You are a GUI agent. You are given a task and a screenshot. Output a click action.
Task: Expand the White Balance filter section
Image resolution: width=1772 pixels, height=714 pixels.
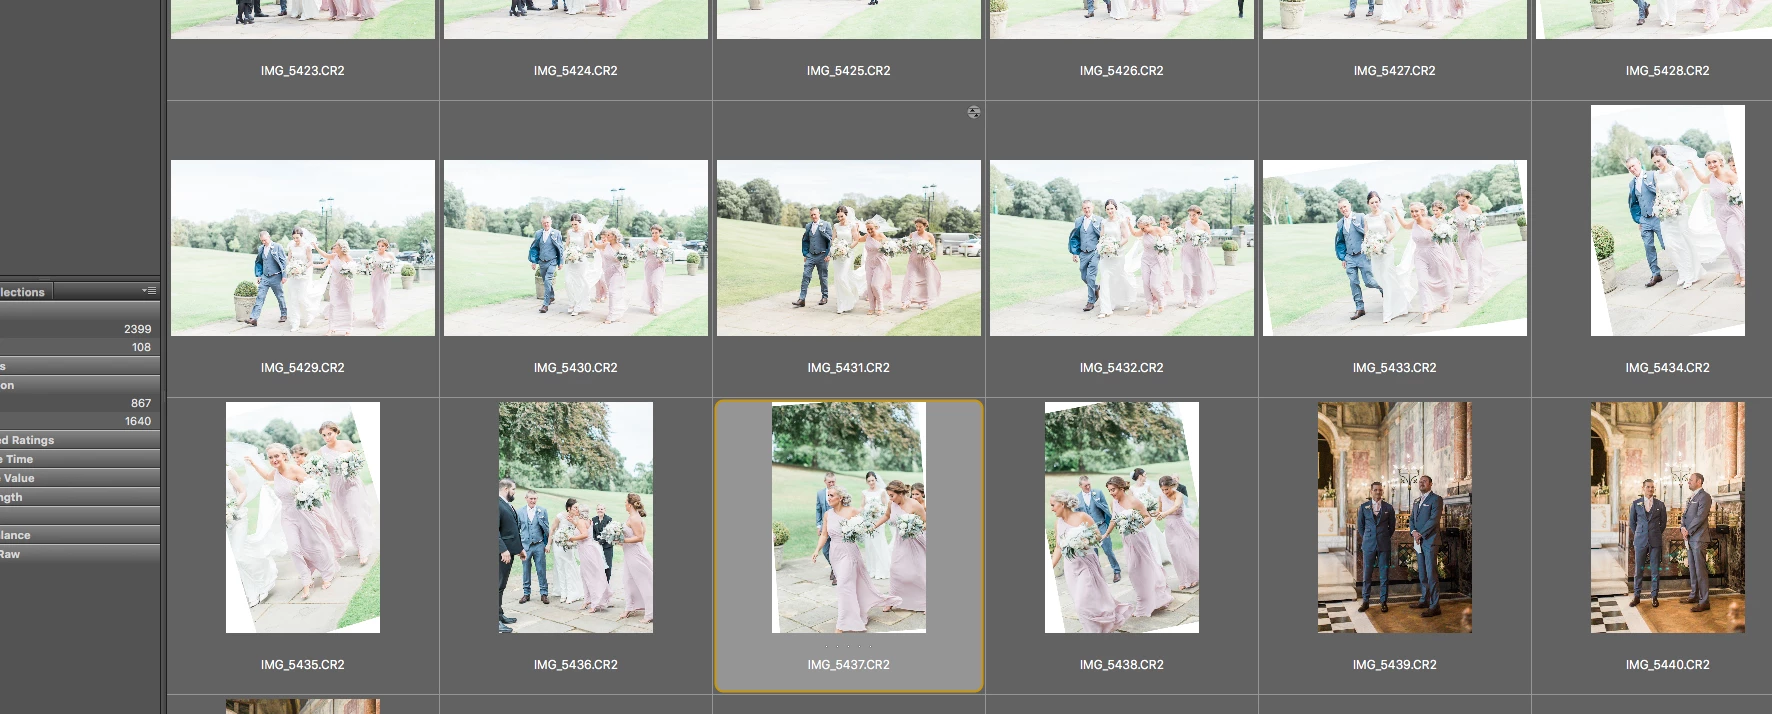click(x=80, y=535)
